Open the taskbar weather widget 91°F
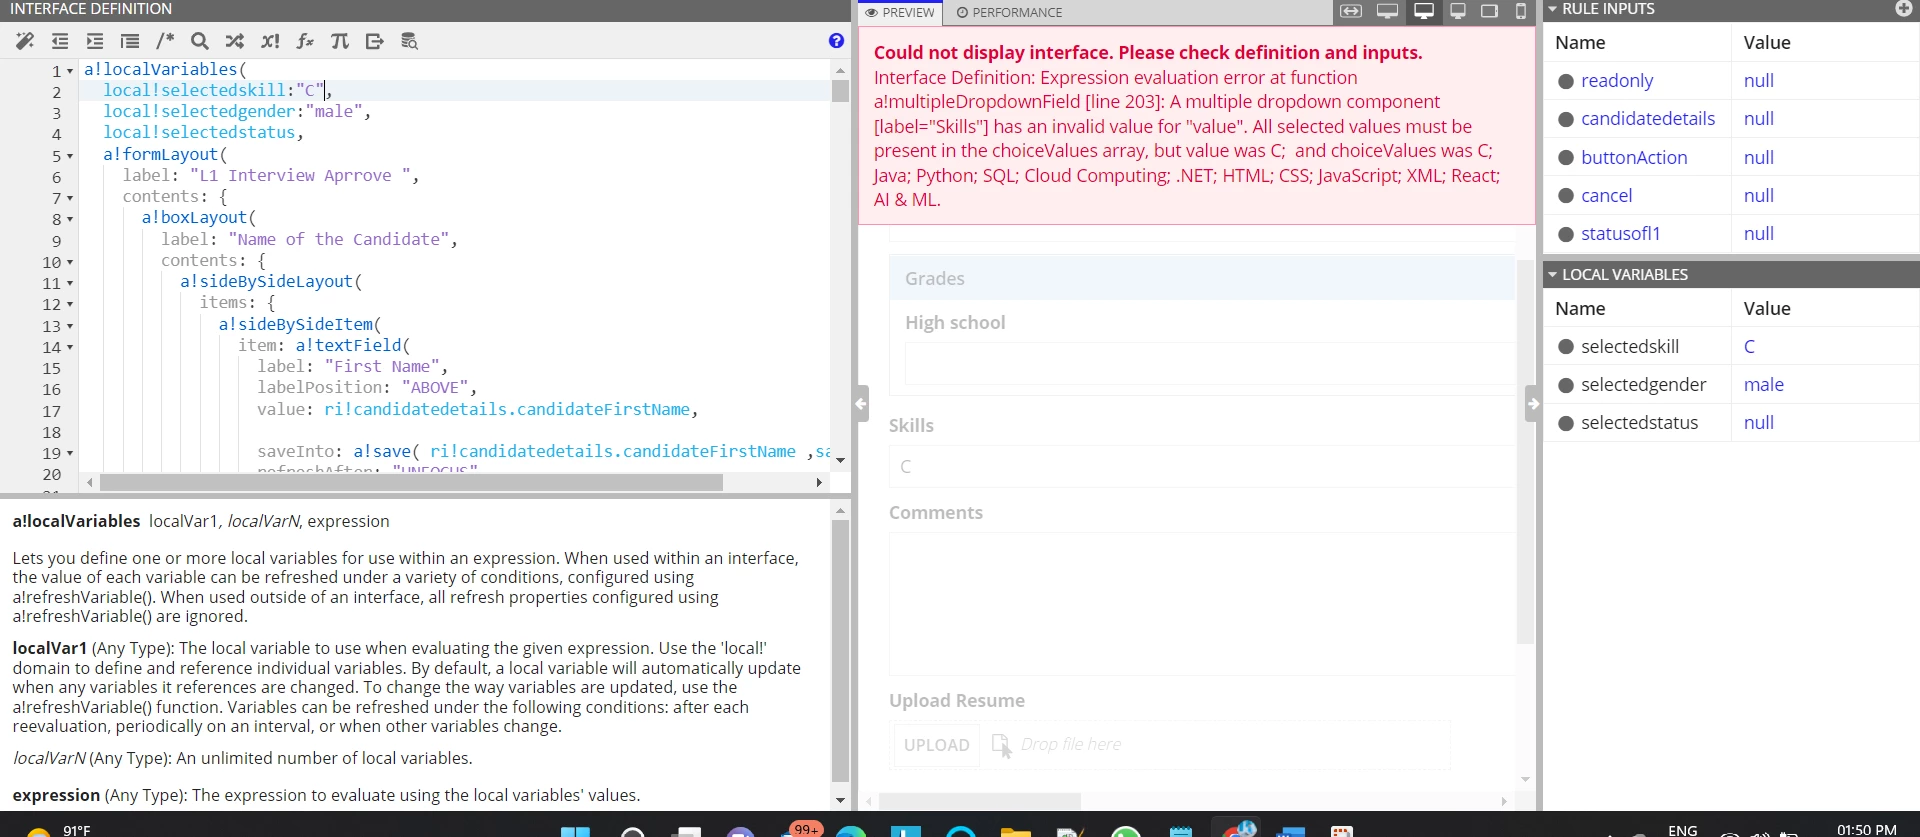Image resolution: width=1920 pixels, height=837 pixels. (x=62, y=830)
